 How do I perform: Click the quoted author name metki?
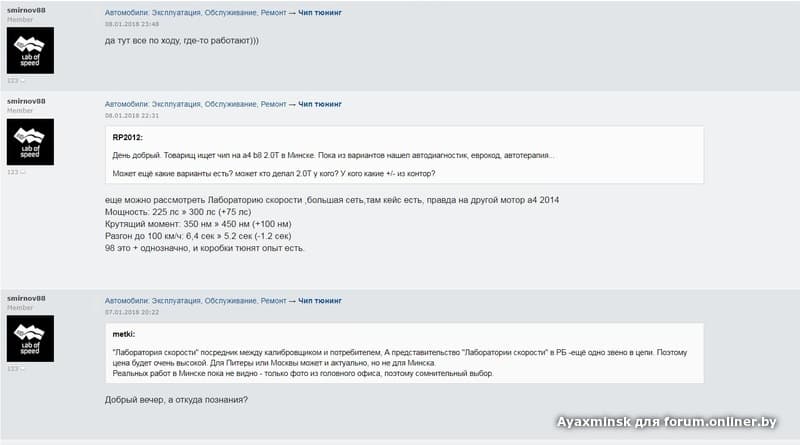pyautogui.click(x=123, y=334)
